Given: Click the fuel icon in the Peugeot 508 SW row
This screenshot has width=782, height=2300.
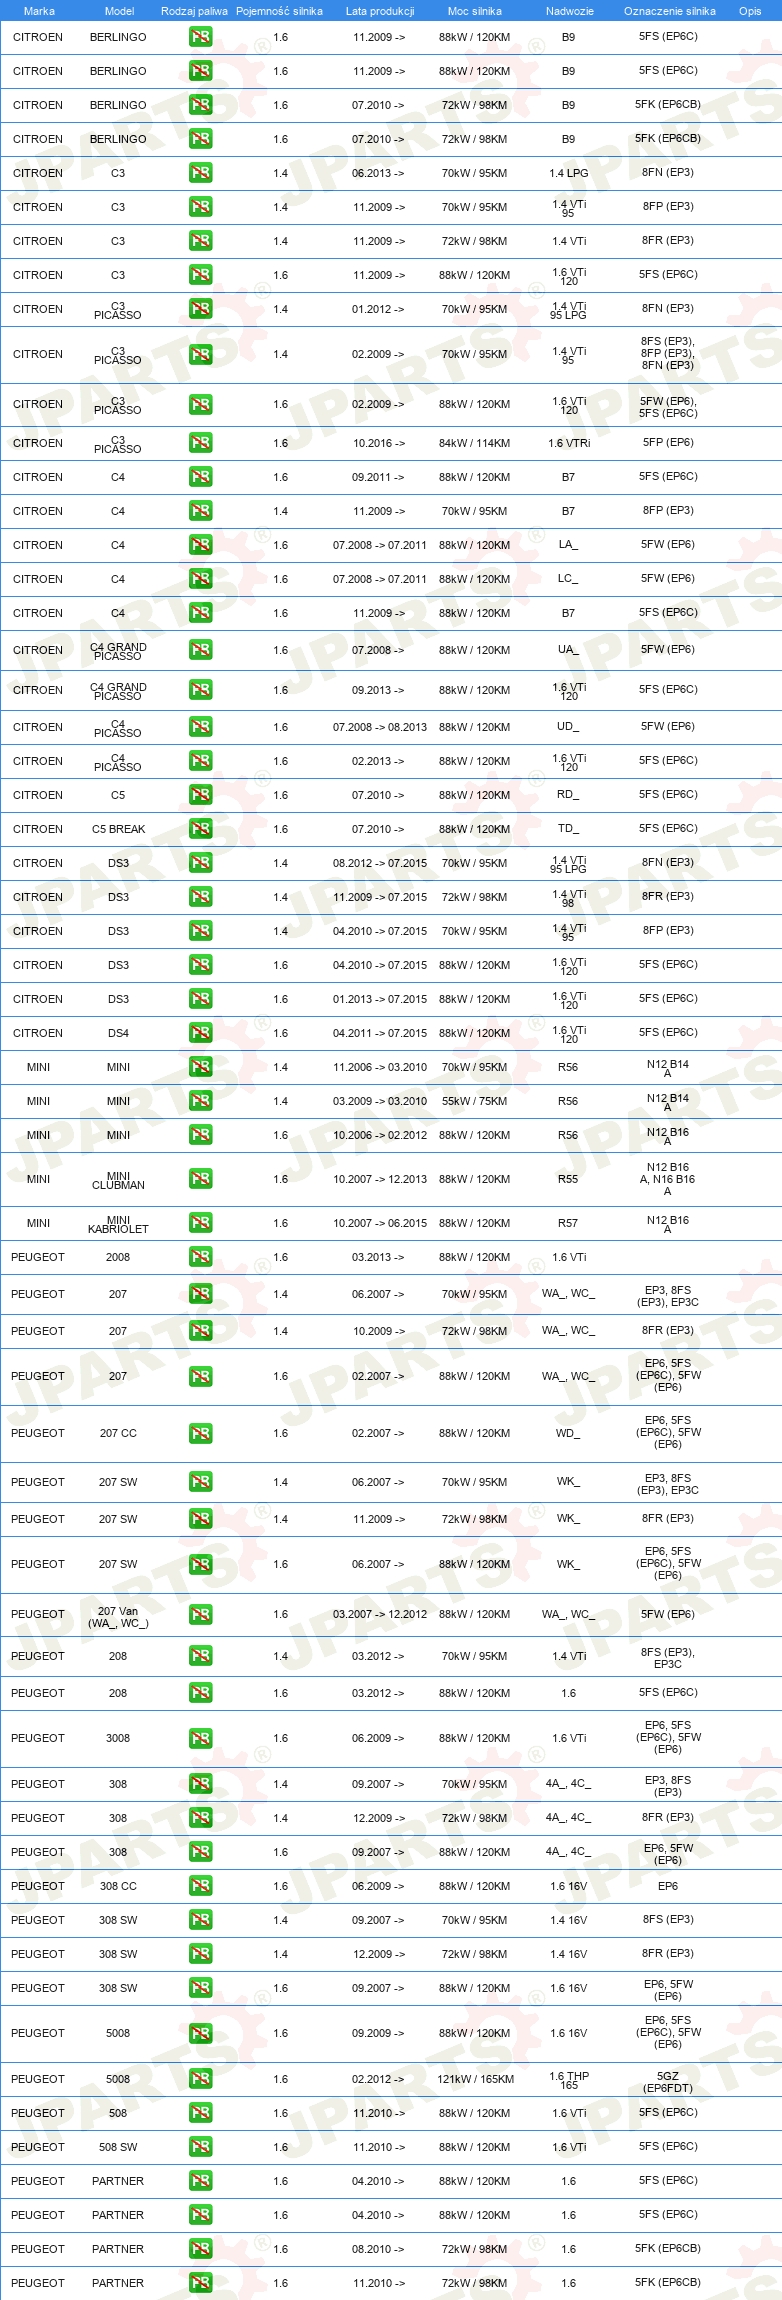Looking at the screenshot, I should [200, 2147].
